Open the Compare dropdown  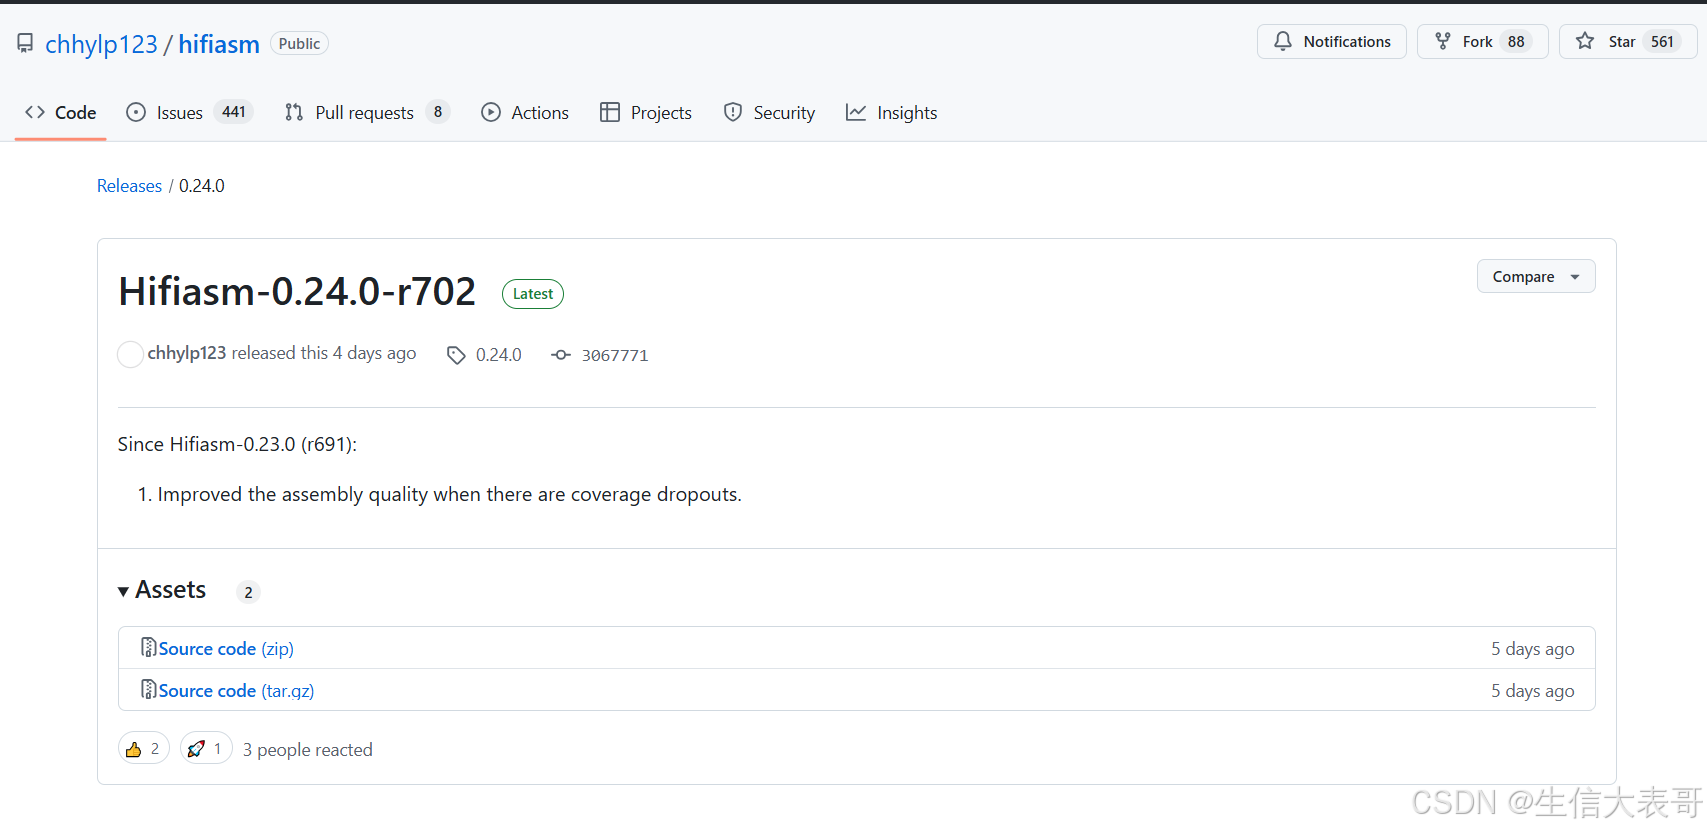point(1536,277)
